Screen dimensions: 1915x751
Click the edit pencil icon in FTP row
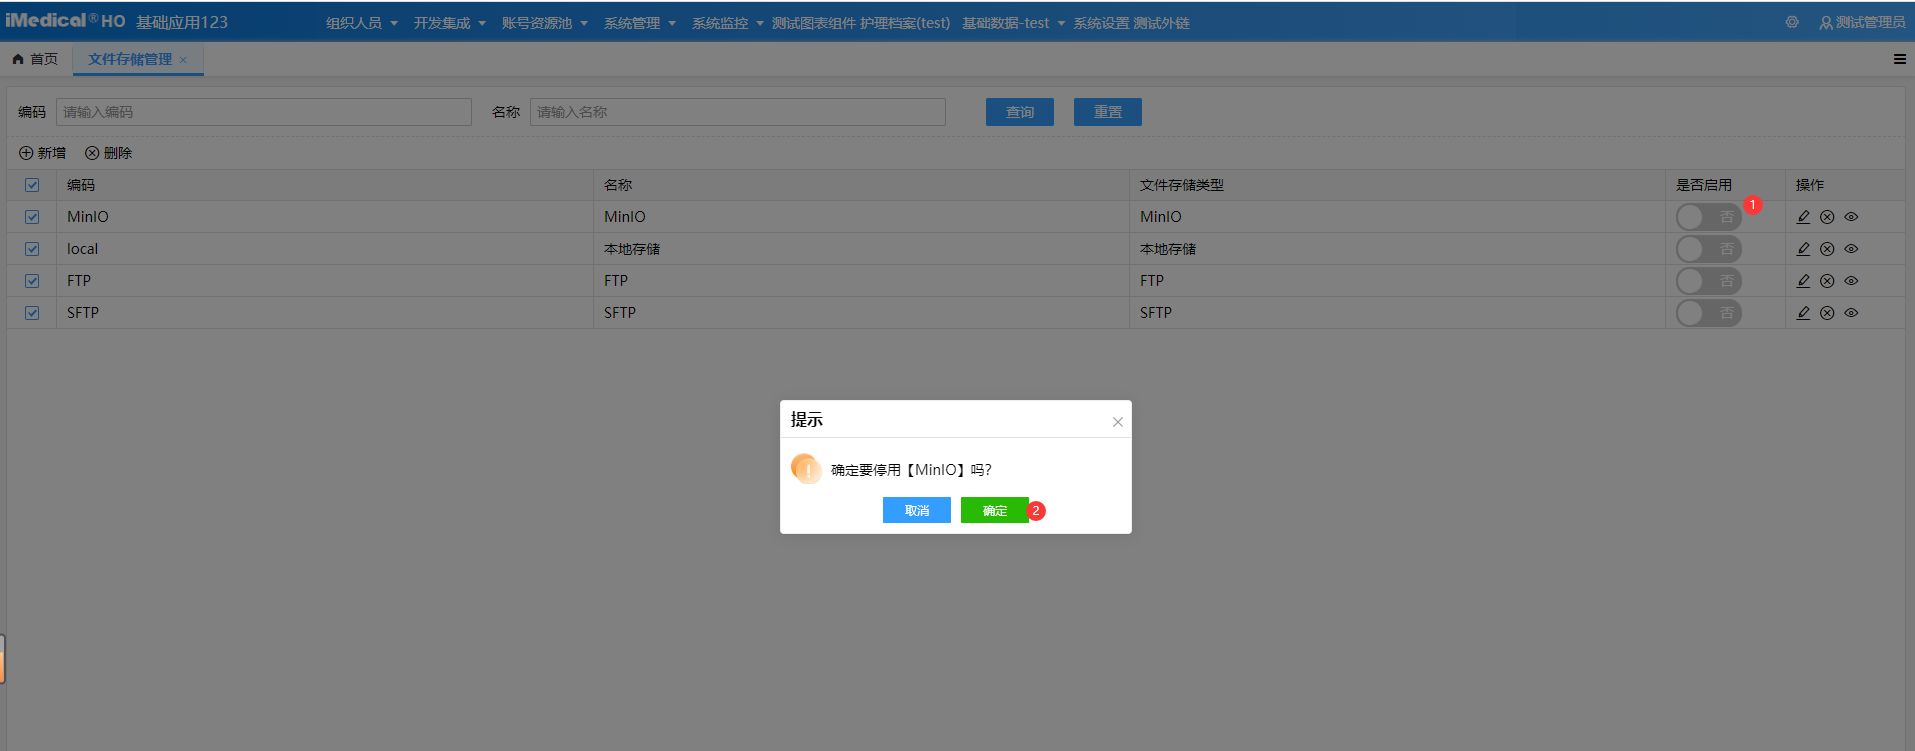click(1803, 281)
